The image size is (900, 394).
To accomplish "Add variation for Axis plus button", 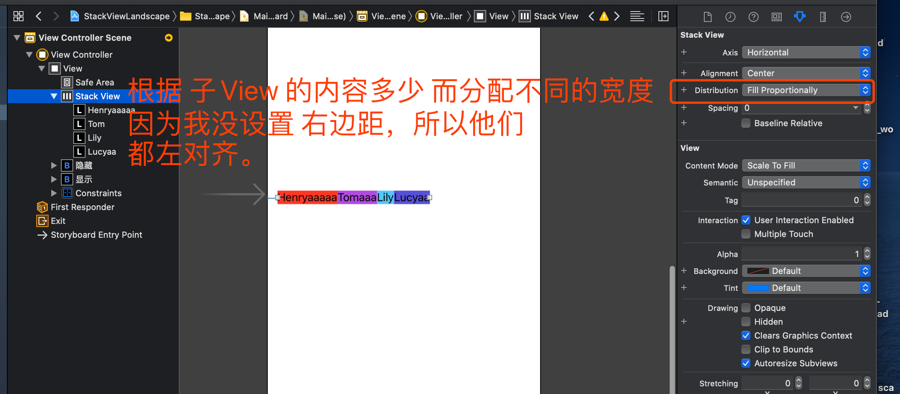I will (x=684, y=52).
